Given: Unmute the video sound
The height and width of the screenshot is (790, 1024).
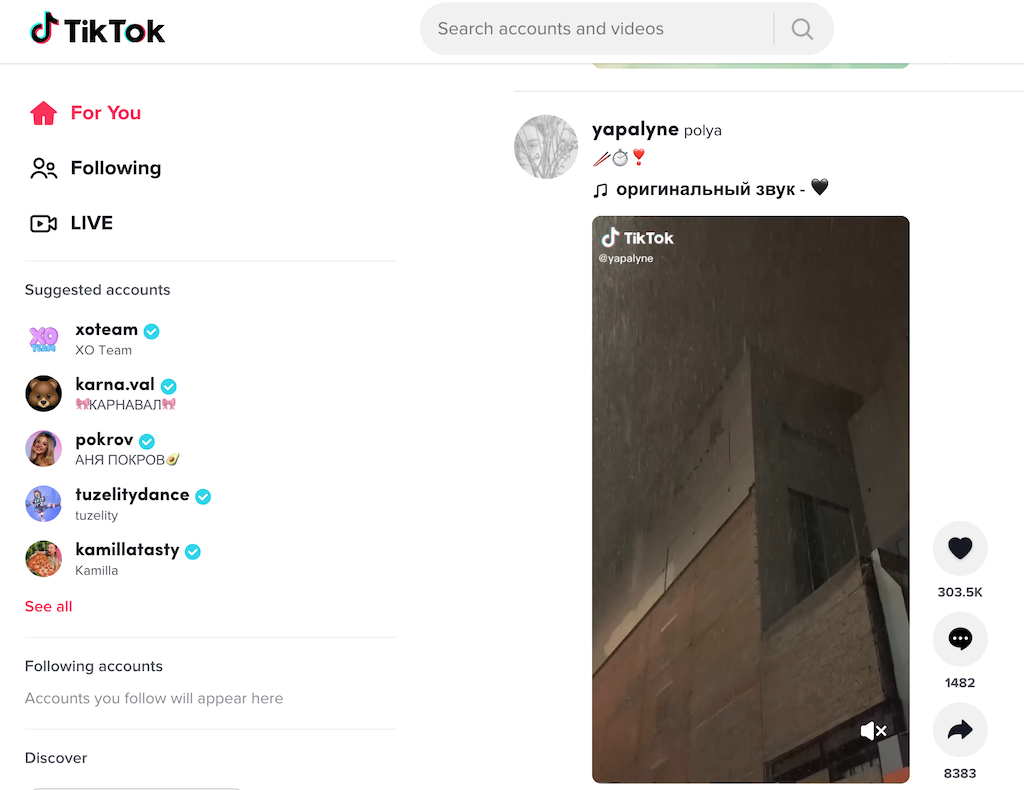Looking at the screenshot, I should [x=873, y=731].
